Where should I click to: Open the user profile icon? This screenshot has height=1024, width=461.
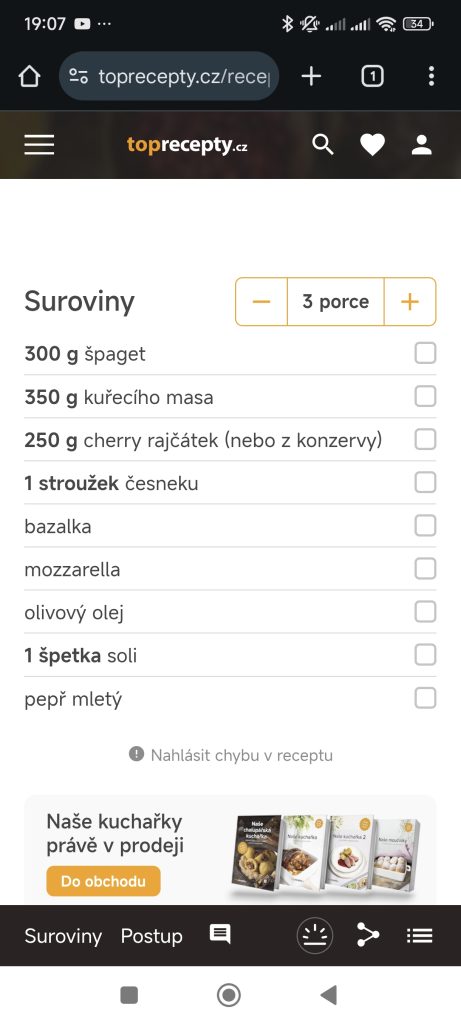point(422,145)
